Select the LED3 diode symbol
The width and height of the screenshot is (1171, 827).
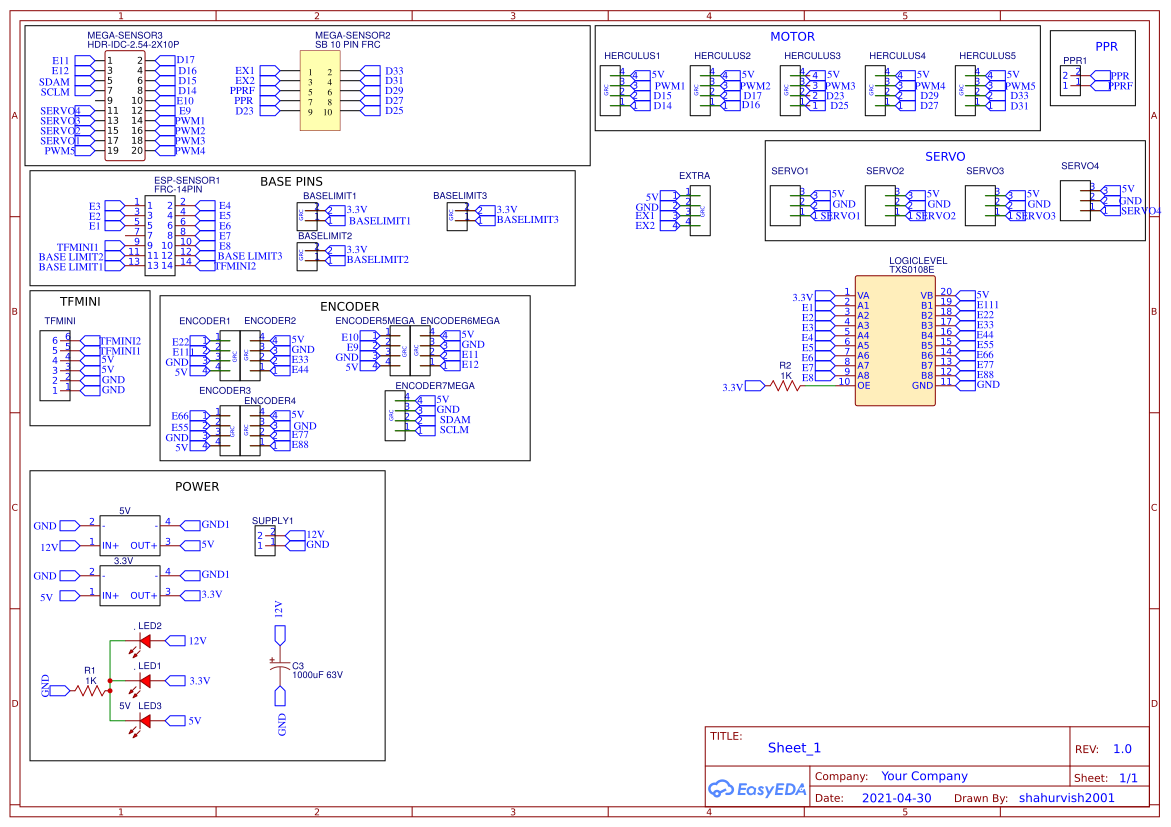[144, 720]
